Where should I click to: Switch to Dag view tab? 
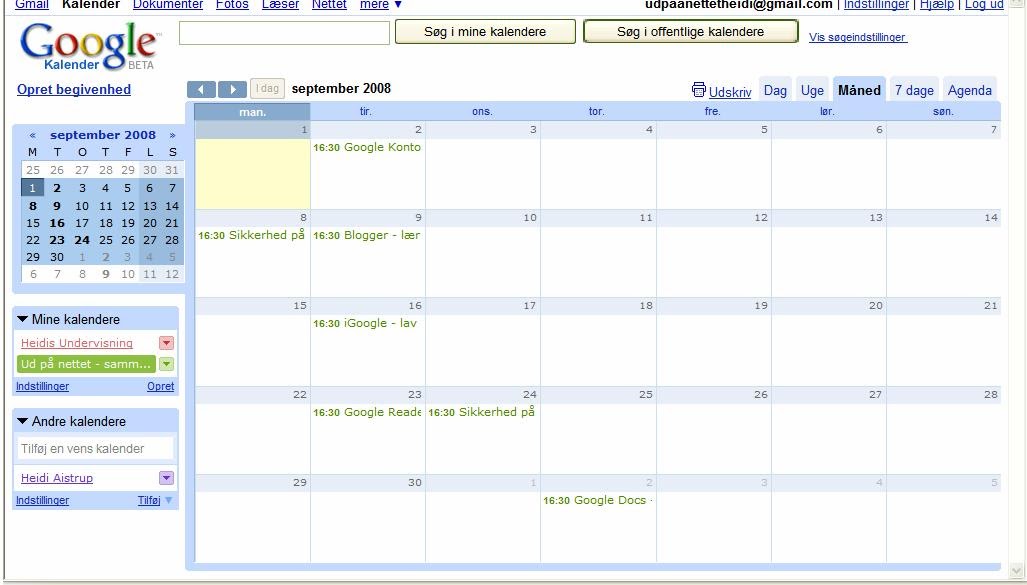[x=775, y=90]
